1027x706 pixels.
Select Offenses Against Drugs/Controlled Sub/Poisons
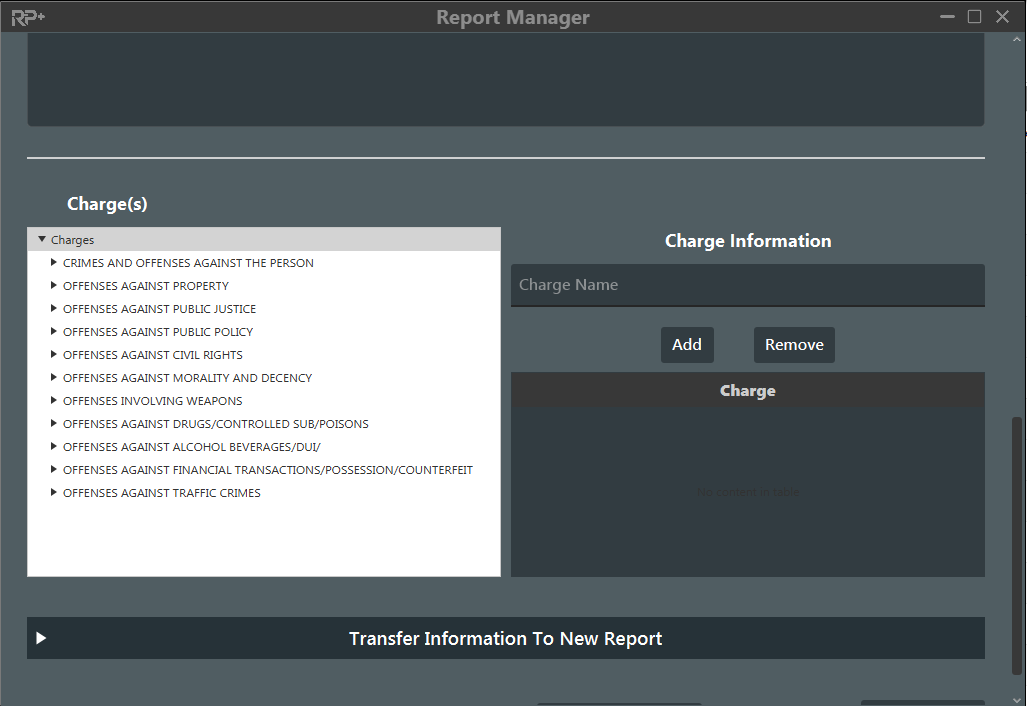pyautogui.click(x=215, y=424)
